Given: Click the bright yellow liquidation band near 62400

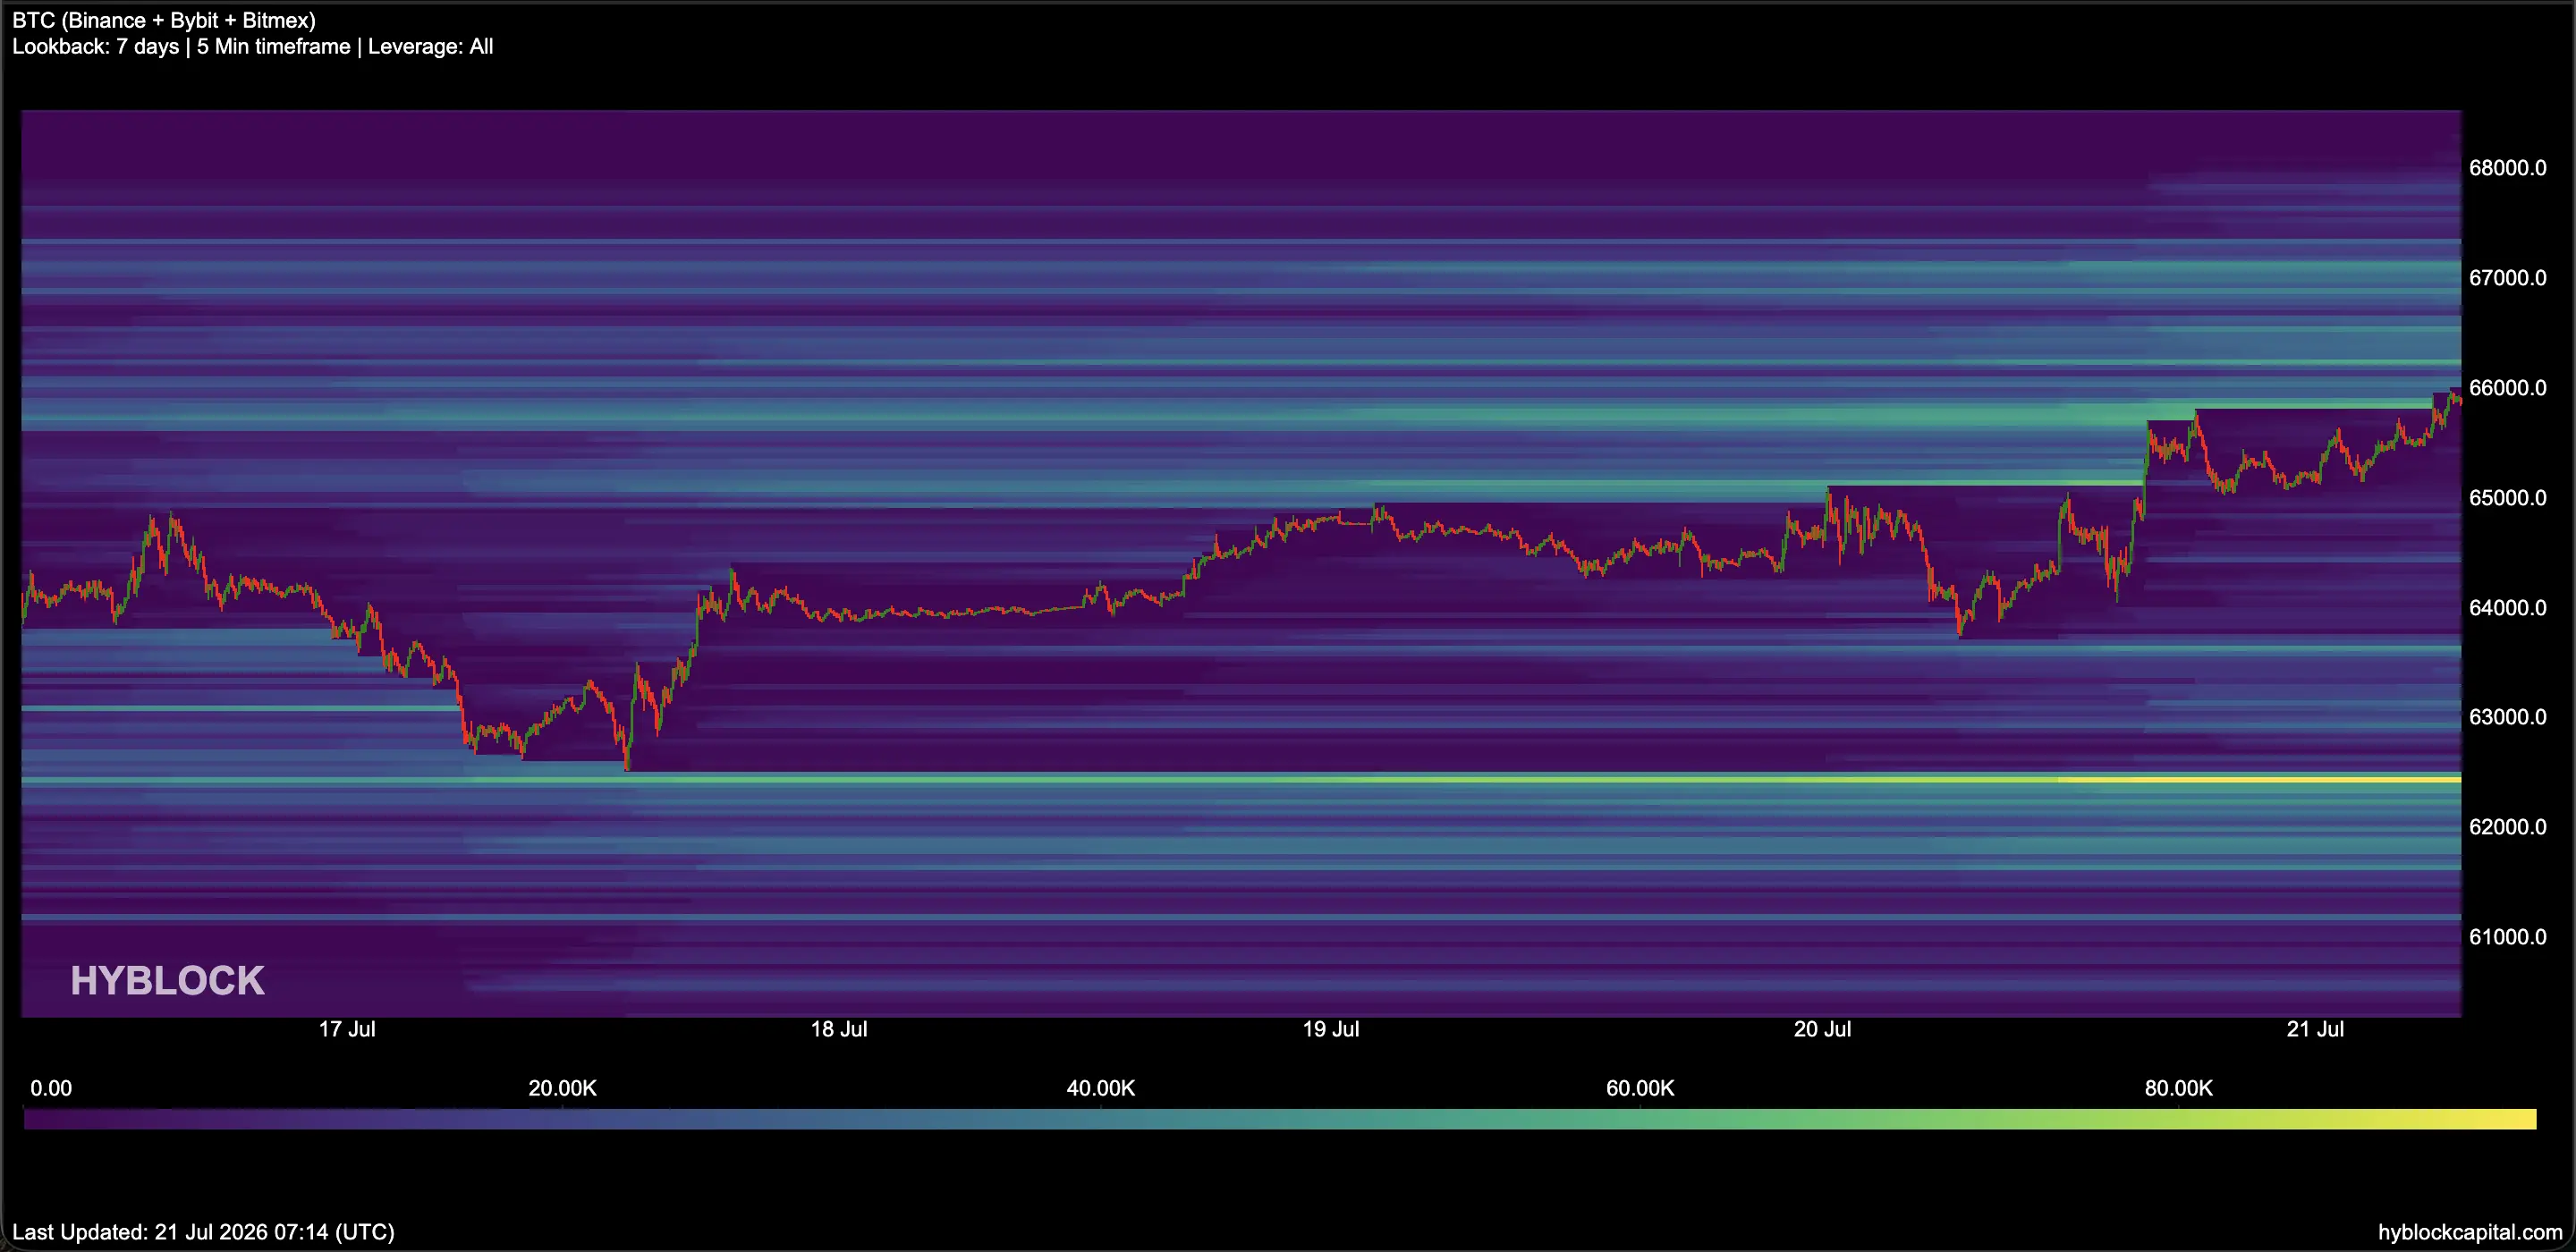Looking at the screenshot, I should point(2260,779).
